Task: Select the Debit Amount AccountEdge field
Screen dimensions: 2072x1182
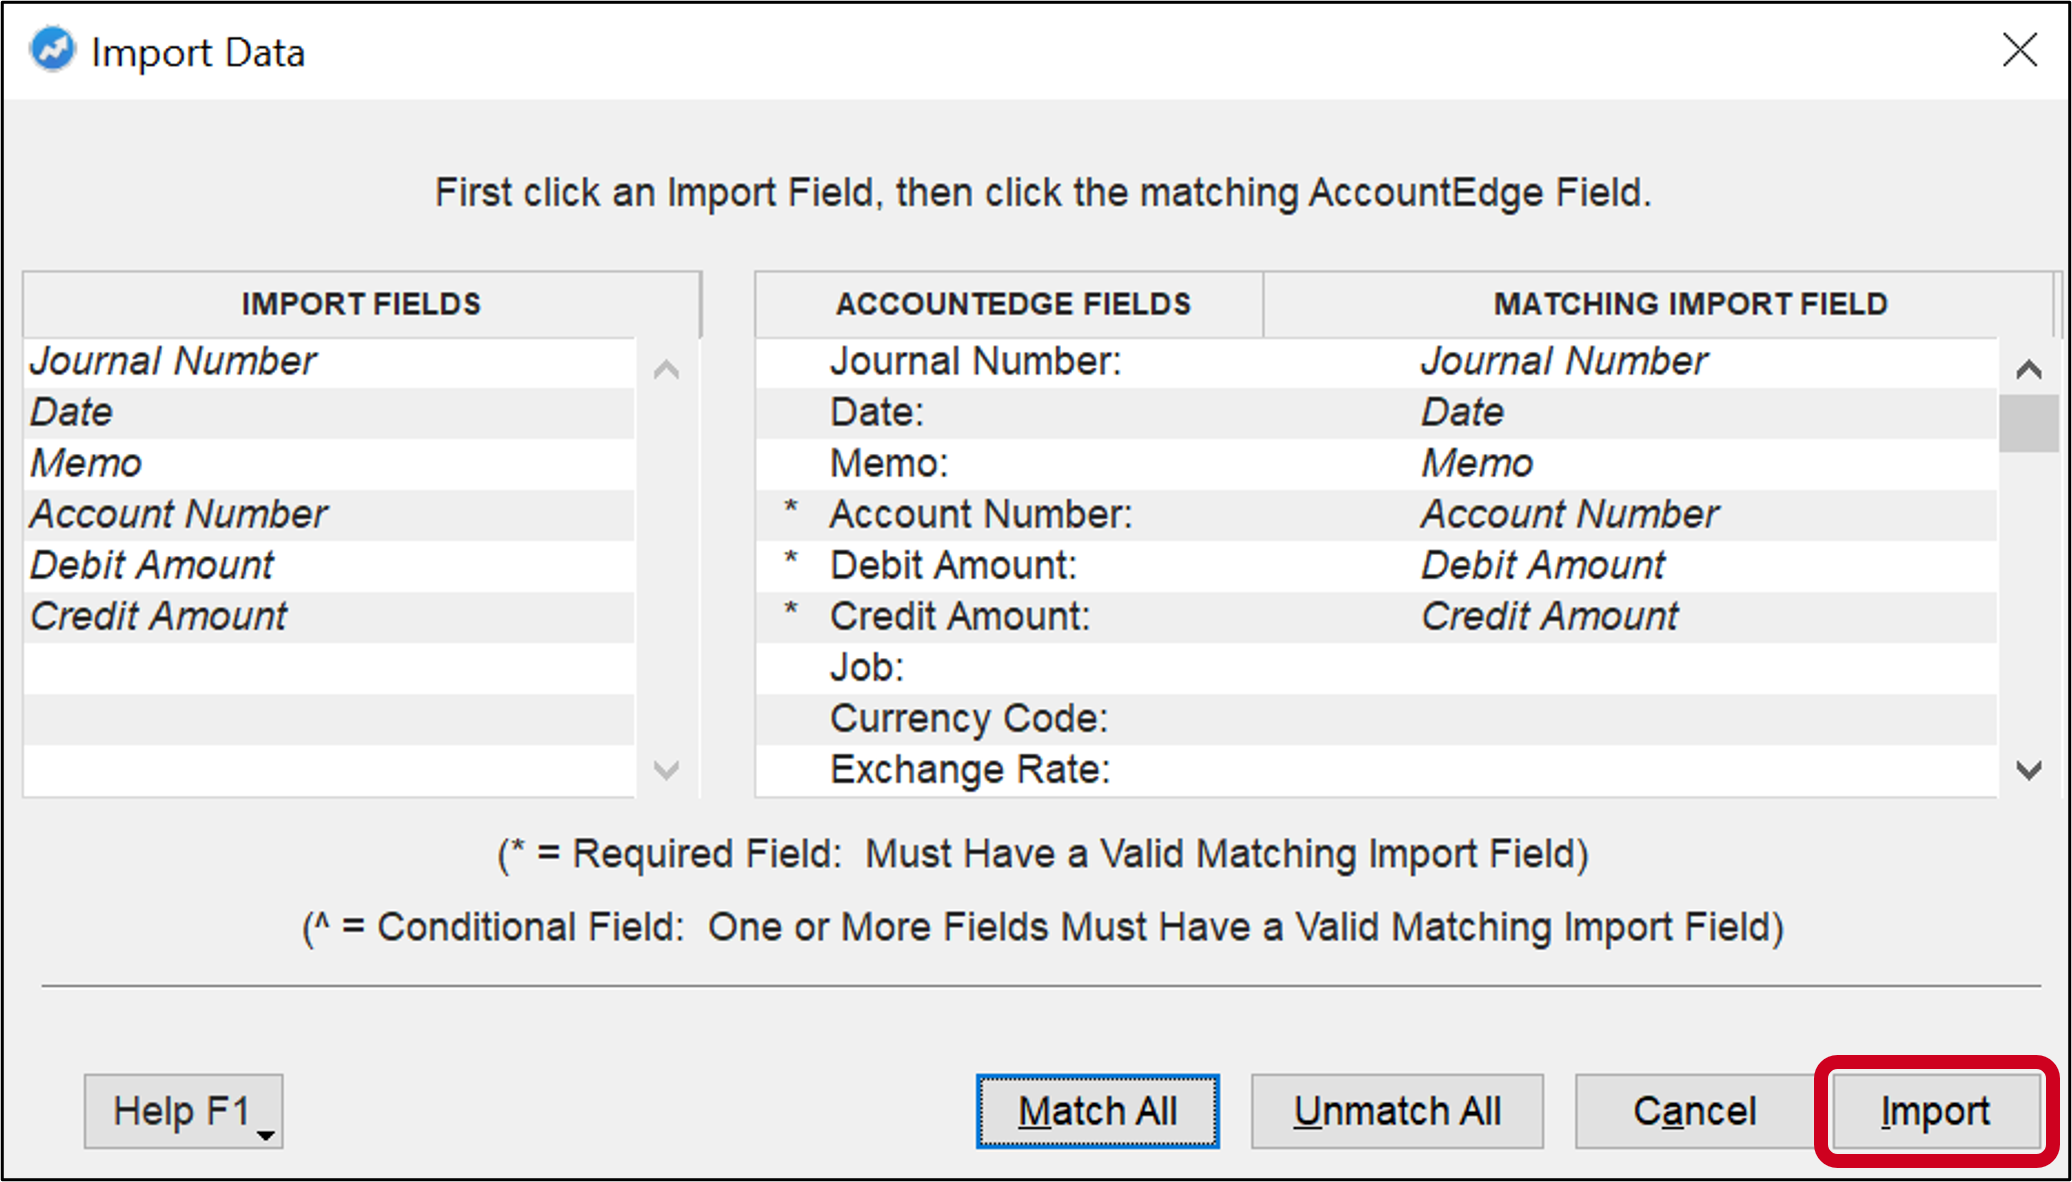Action: pyautogui.click(x=952, y=565)
